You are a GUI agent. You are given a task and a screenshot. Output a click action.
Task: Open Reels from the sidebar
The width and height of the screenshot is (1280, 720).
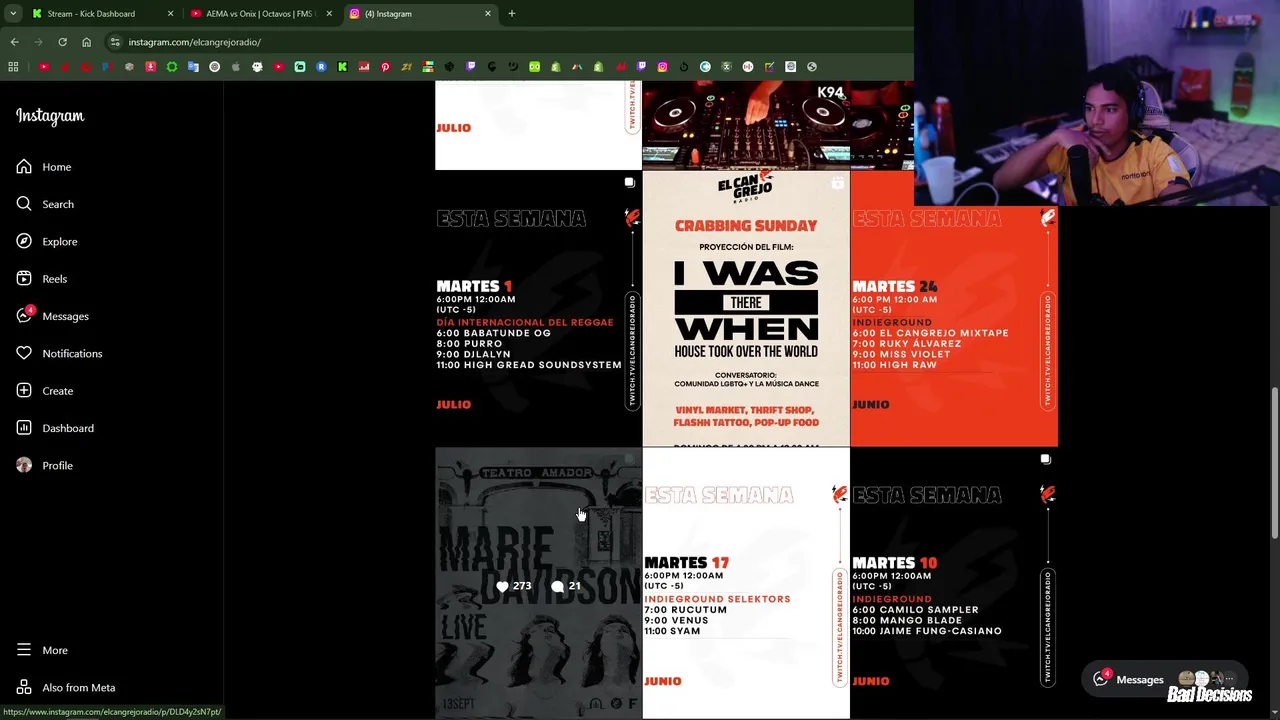(42, 279)
